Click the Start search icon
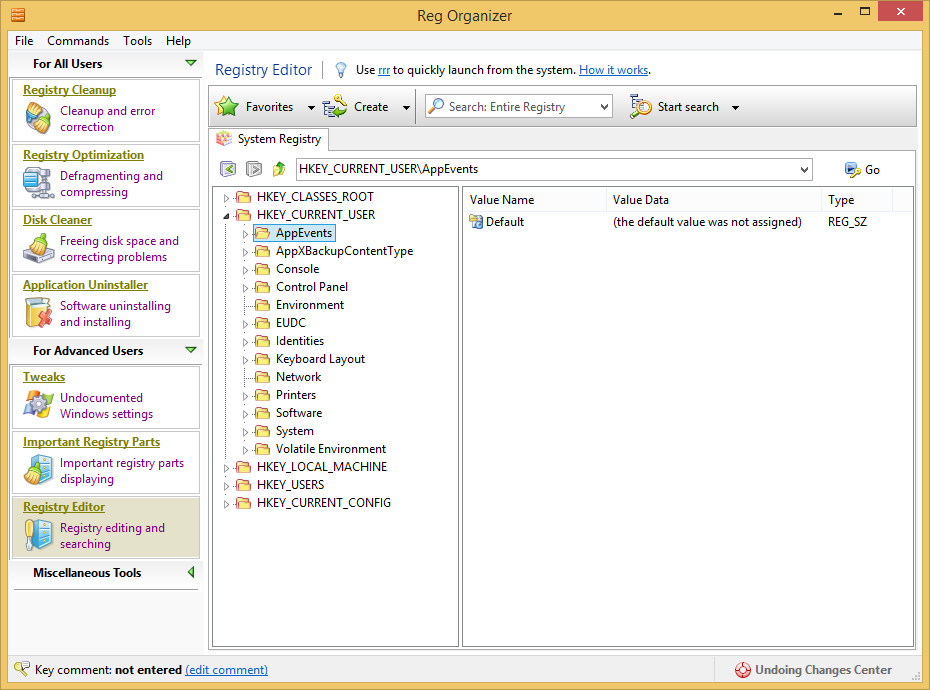 pos(641,107)
